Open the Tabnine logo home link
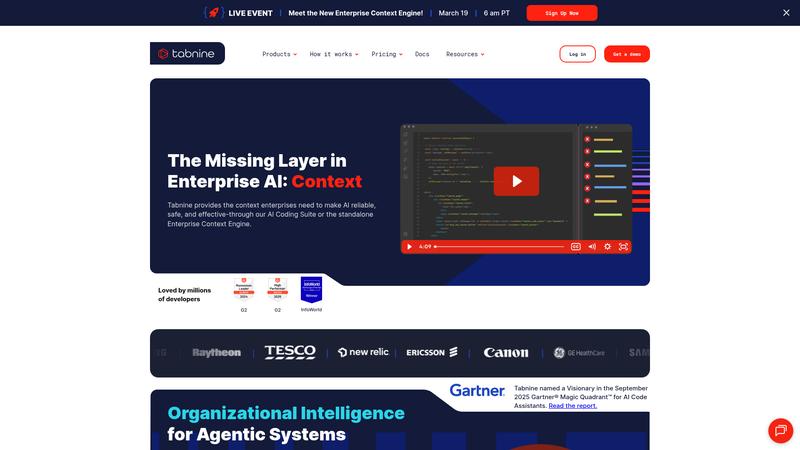Screen dimensions: 800x450 (x=187, y=53)
